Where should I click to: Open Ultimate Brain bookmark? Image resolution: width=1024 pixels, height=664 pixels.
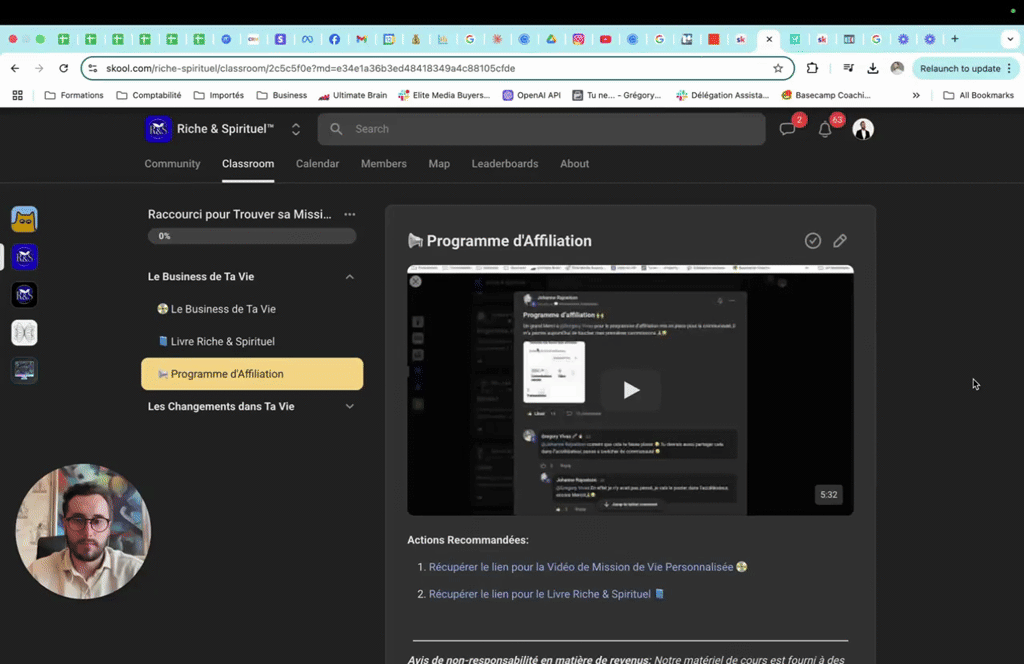(x=353, y=95)
